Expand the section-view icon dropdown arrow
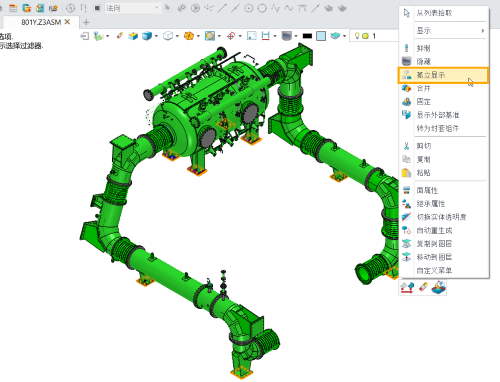 click(x=275, y=36)
